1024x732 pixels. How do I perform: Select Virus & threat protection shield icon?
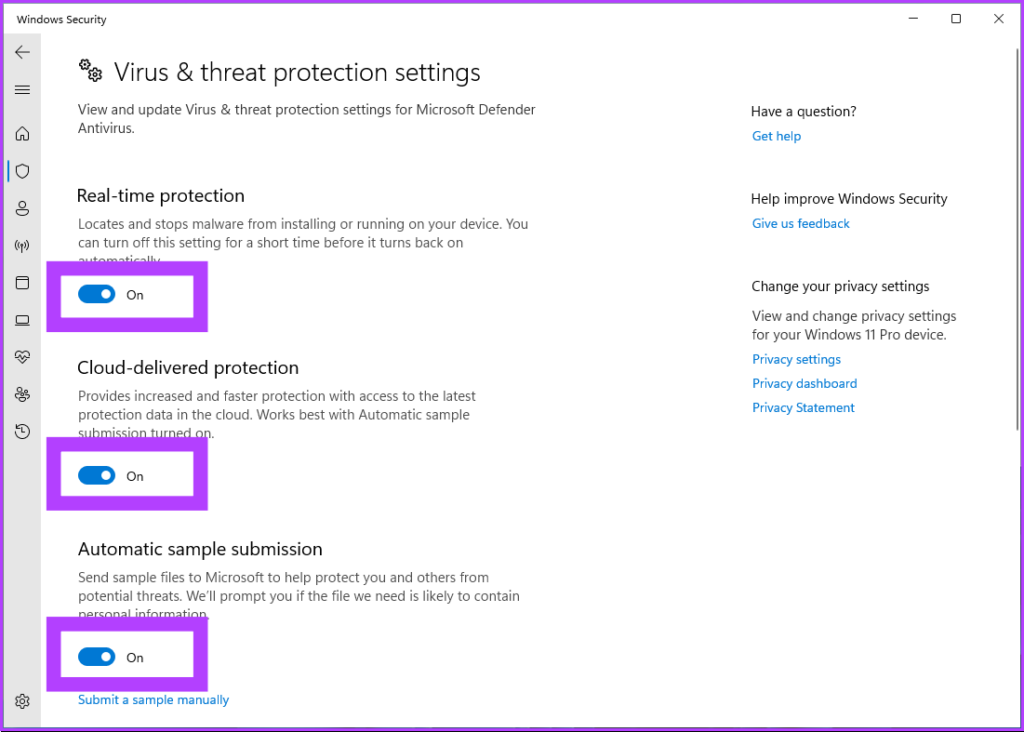(22, 171)
